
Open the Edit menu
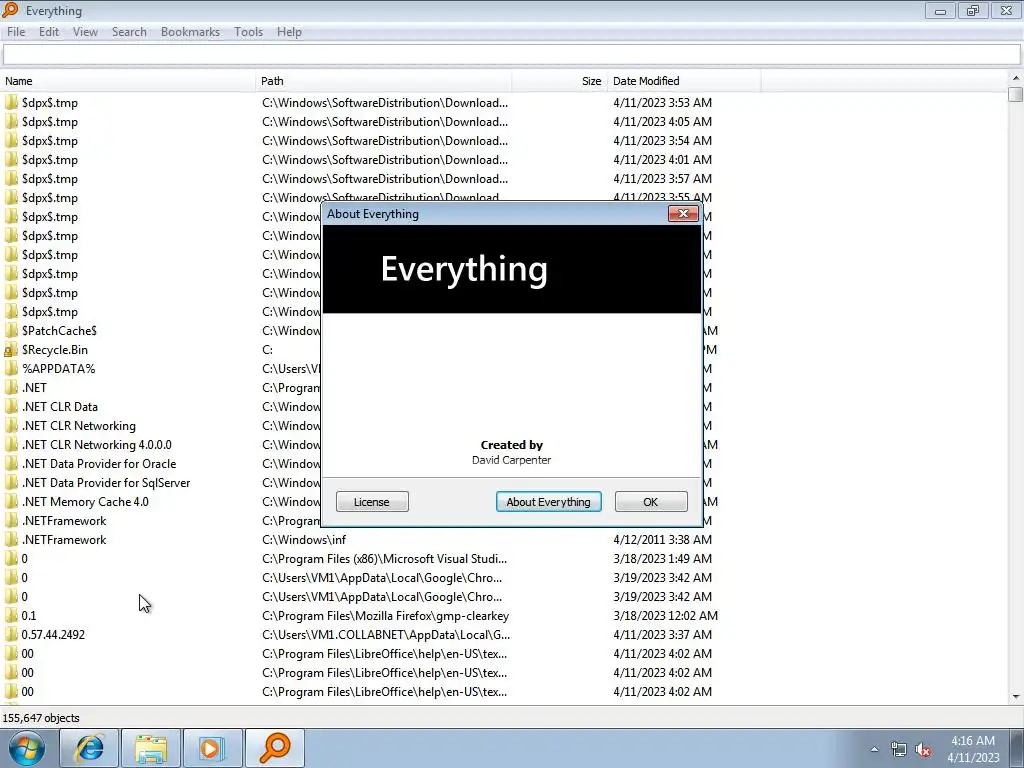48,32
